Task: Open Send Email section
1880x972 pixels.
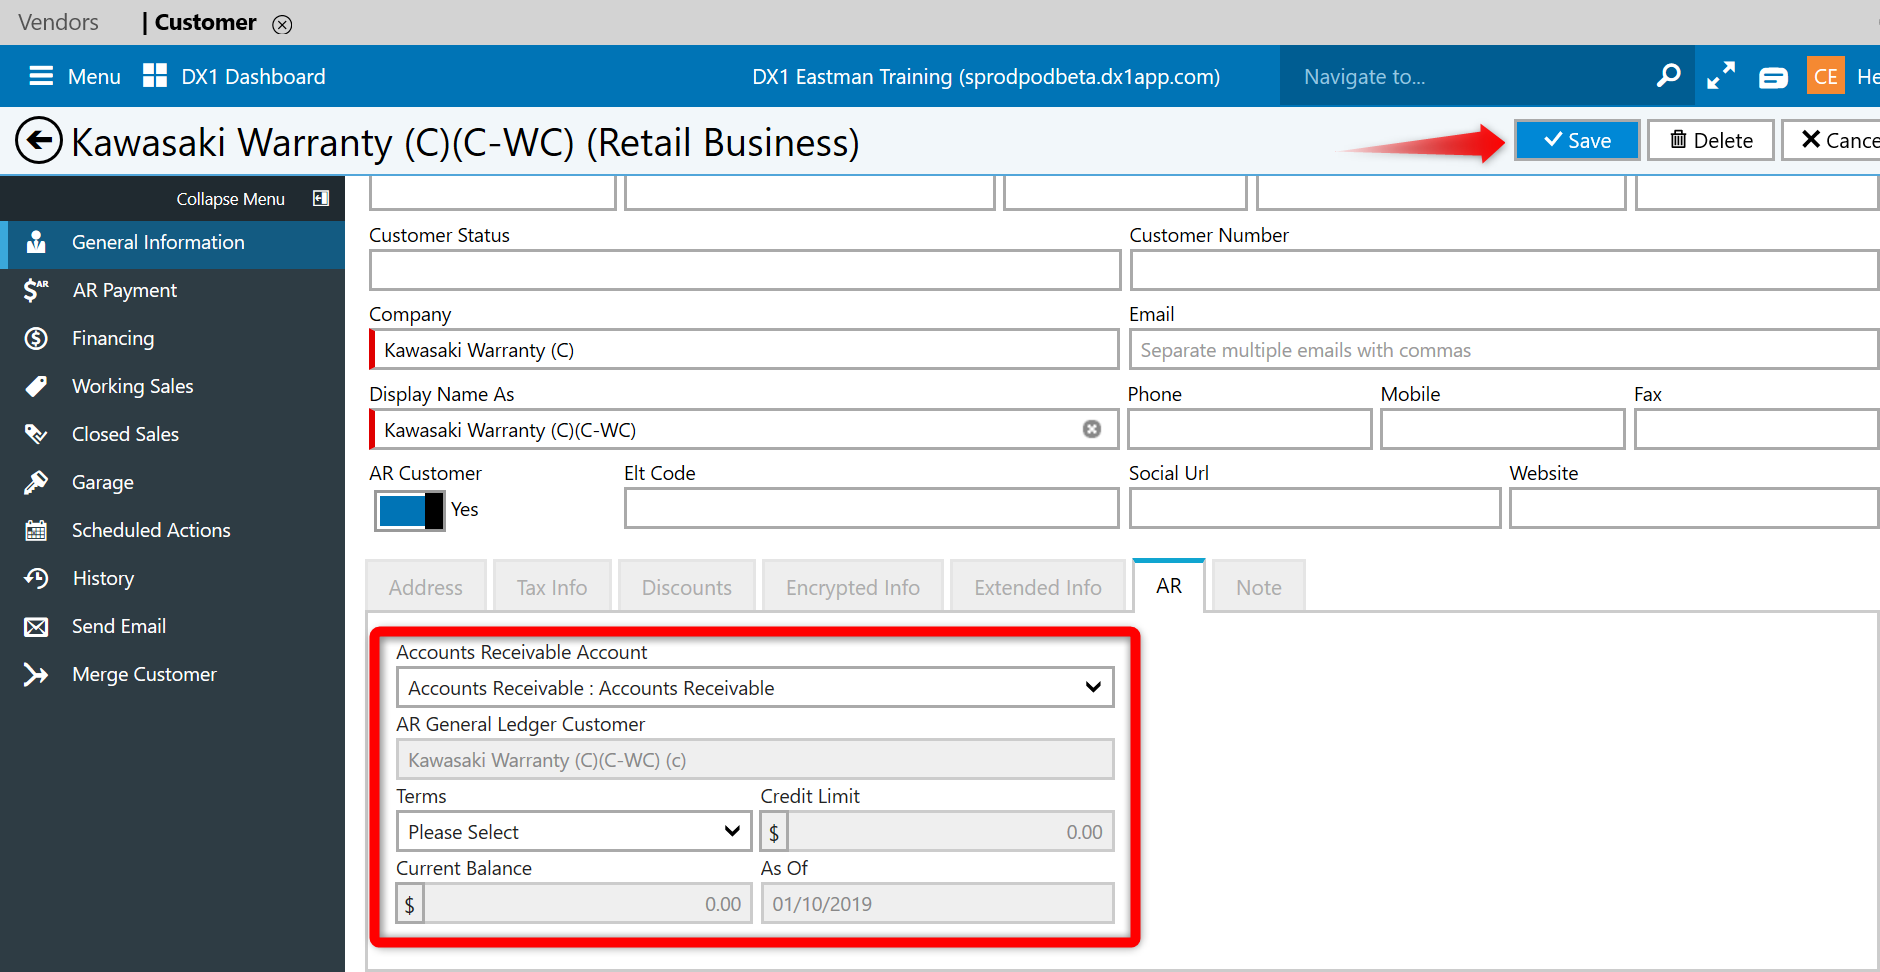Action: coord(172,627)
